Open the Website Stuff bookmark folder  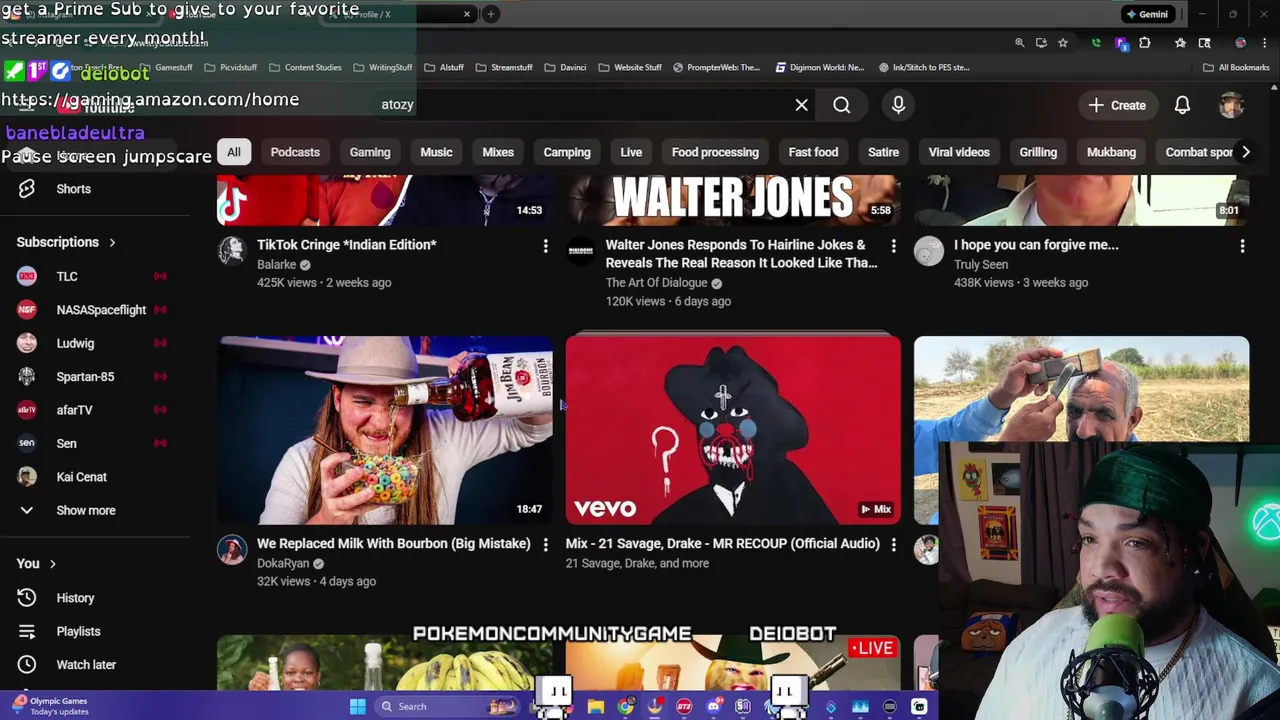pyautogui.click(x=629, y=67)
